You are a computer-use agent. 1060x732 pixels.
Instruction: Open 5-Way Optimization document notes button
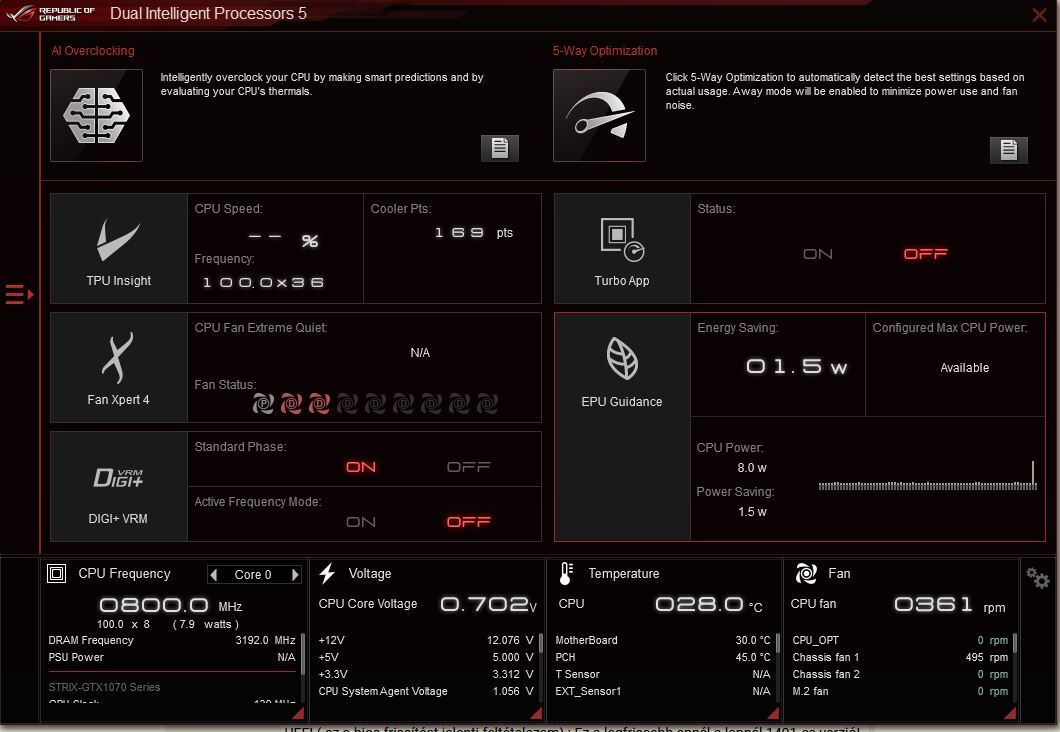point(1009,150)
